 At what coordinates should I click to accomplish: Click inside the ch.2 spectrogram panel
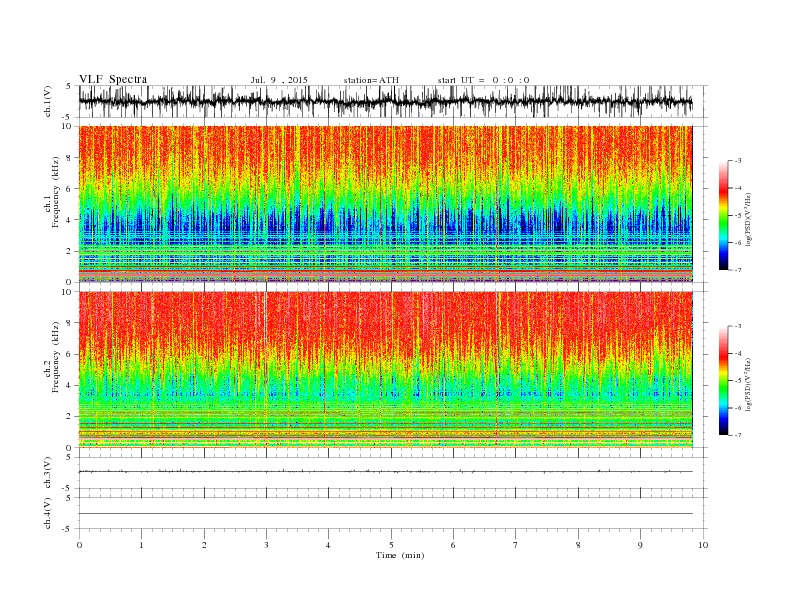pyautogui.click(x=385, y=370)
